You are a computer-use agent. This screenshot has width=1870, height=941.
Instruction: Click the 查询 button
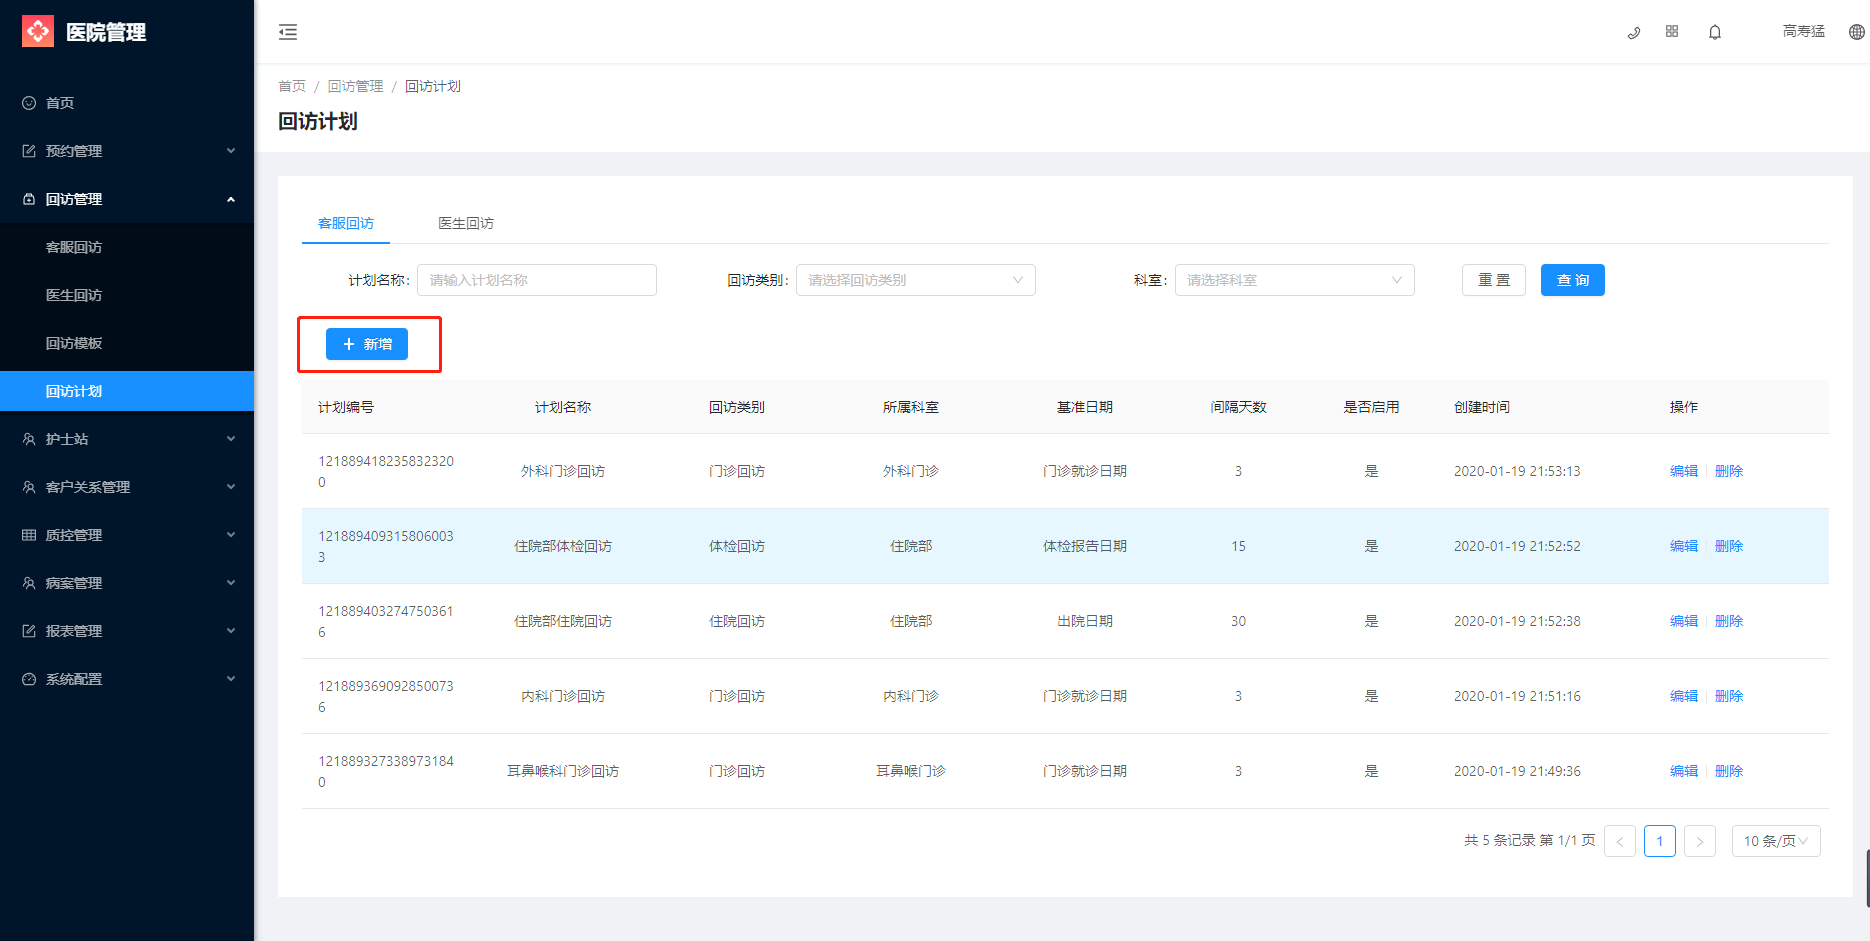pyautogui.click(x=1573, y=280)
